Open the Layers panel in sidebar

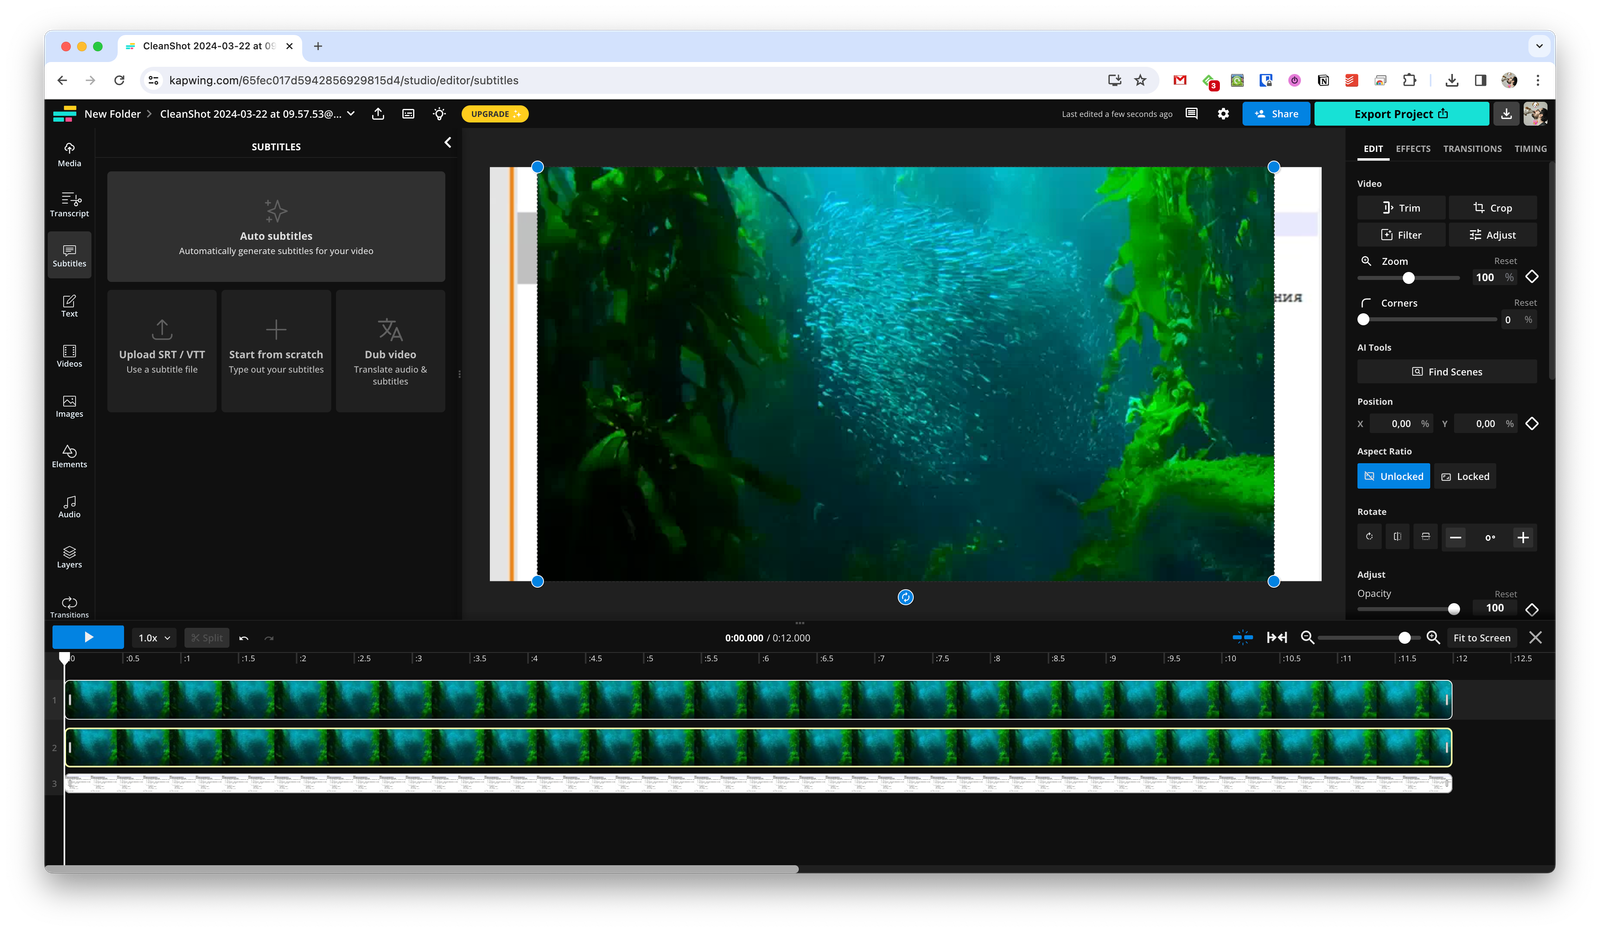click(x=69, y=556)
